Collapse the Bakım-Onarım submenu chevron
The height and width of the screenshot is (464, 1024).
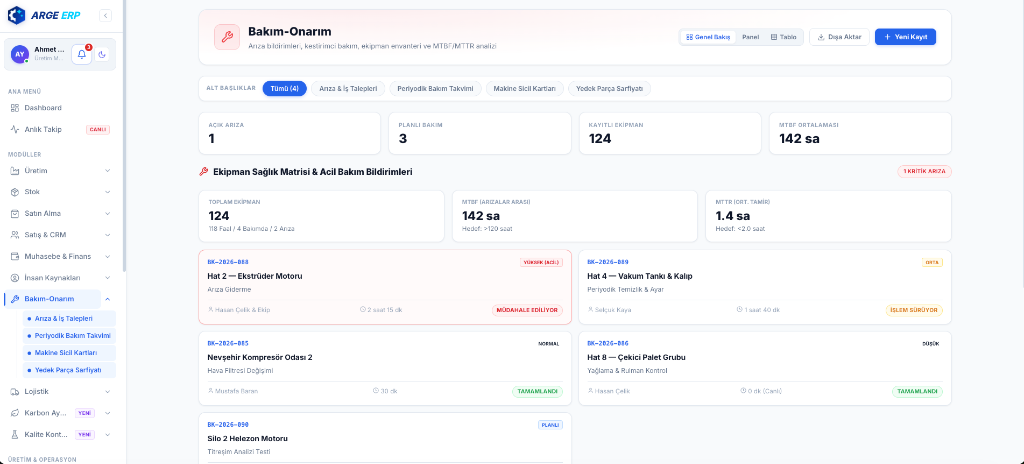point(108,299)
